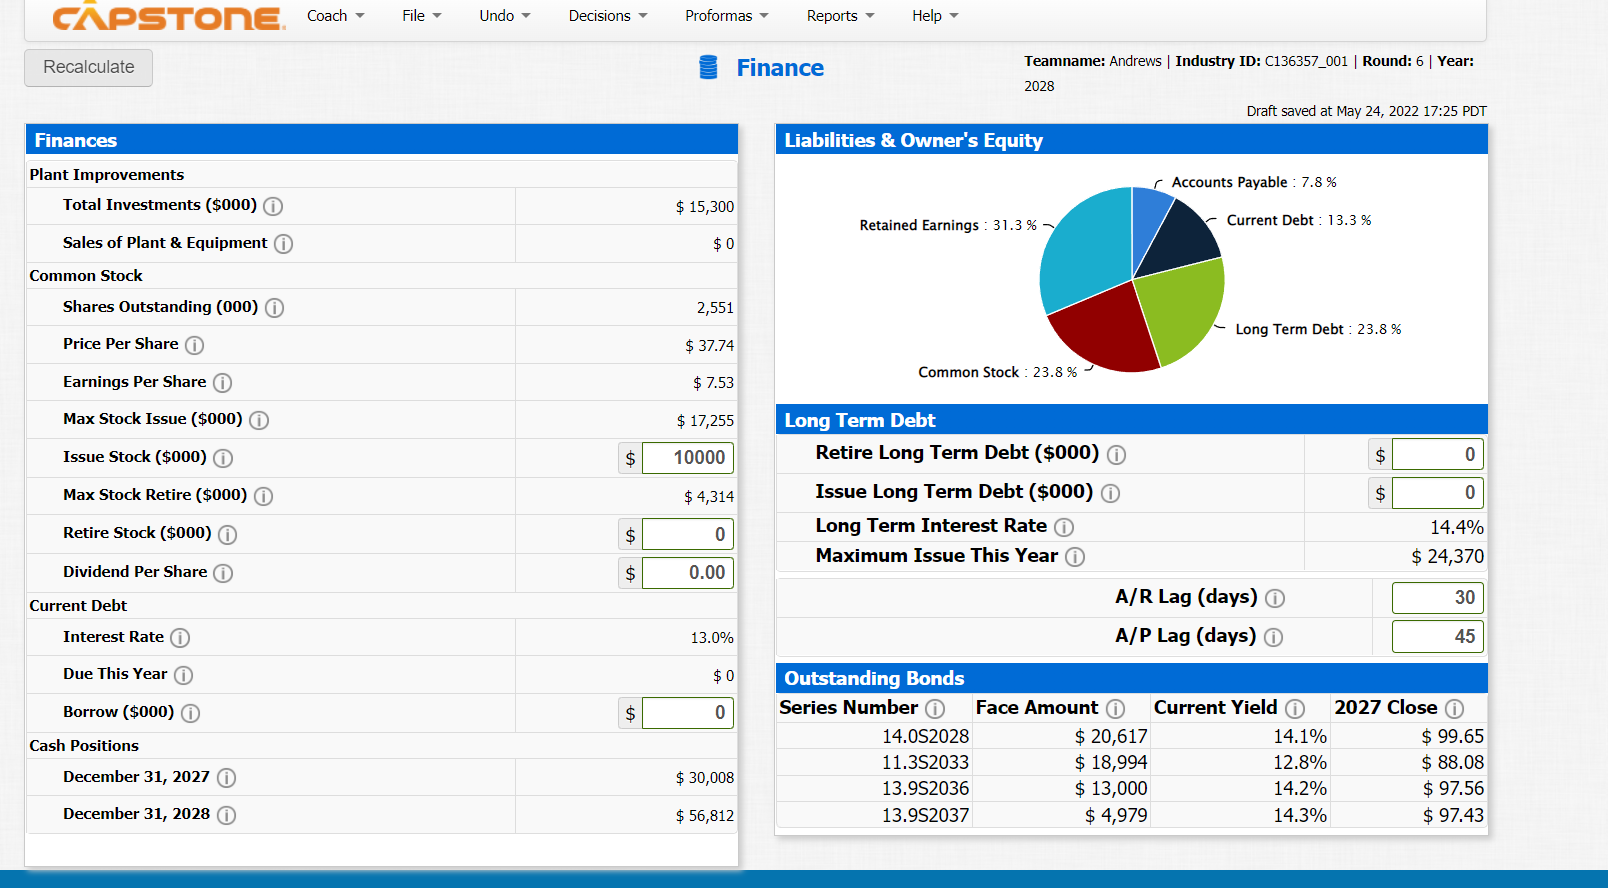The image size is (1608, 888).
Task: Click bond series 14.0S2028
Action: [925, 737]
